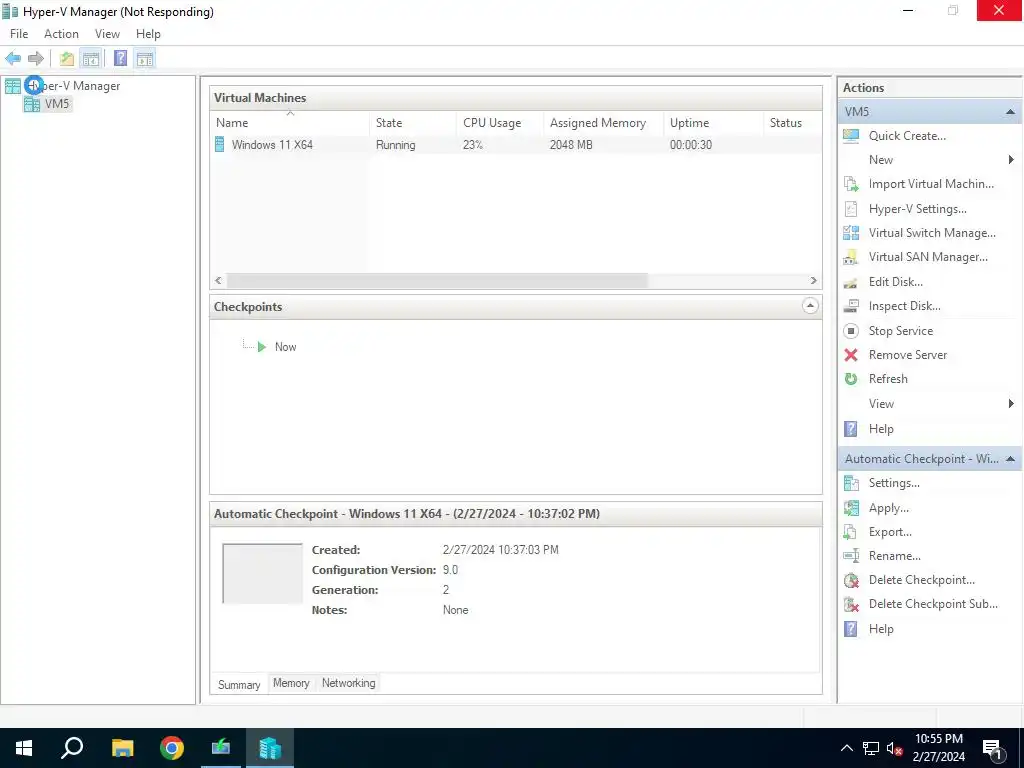Image resolution: width=1024 pixels, height=768 pixels.
Task: Click the Rename checkpoint icon
Action: (851, 556)
